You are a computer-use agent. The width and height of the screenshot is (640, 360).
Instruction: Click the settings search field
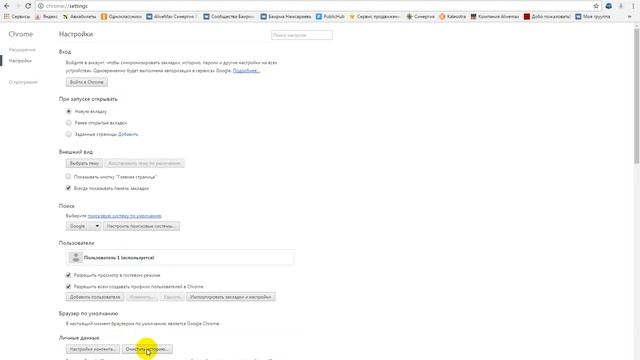click(302, 36)
